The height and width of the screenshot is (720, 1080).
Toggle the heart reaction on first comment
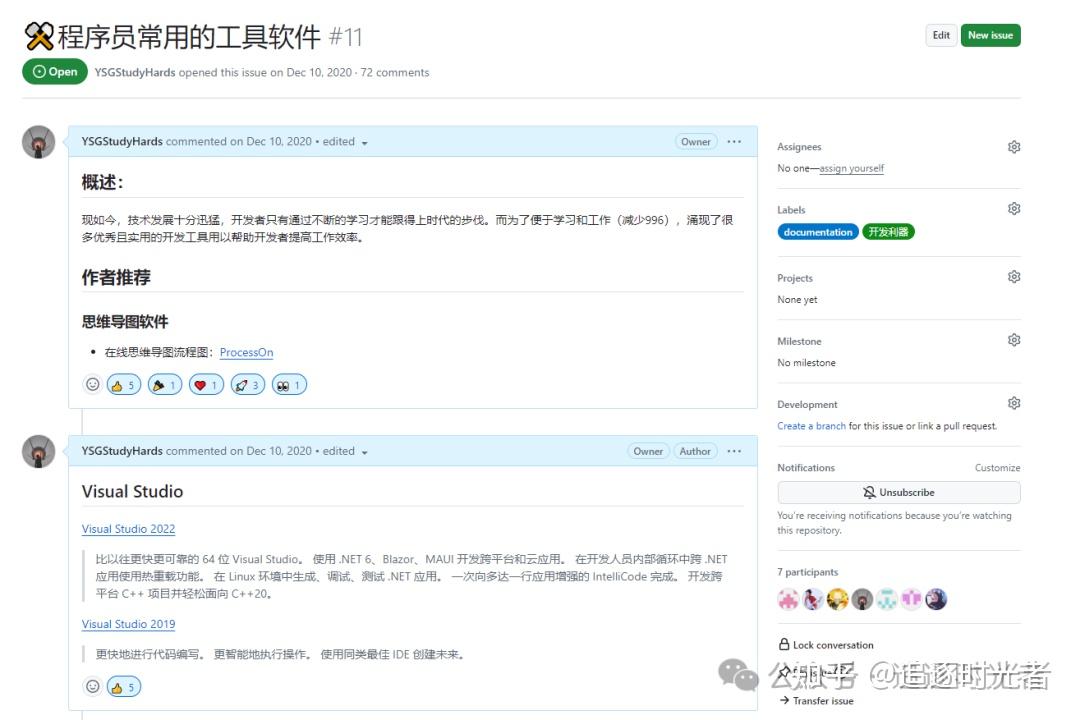pyautogui.click(x=206, y=383)
